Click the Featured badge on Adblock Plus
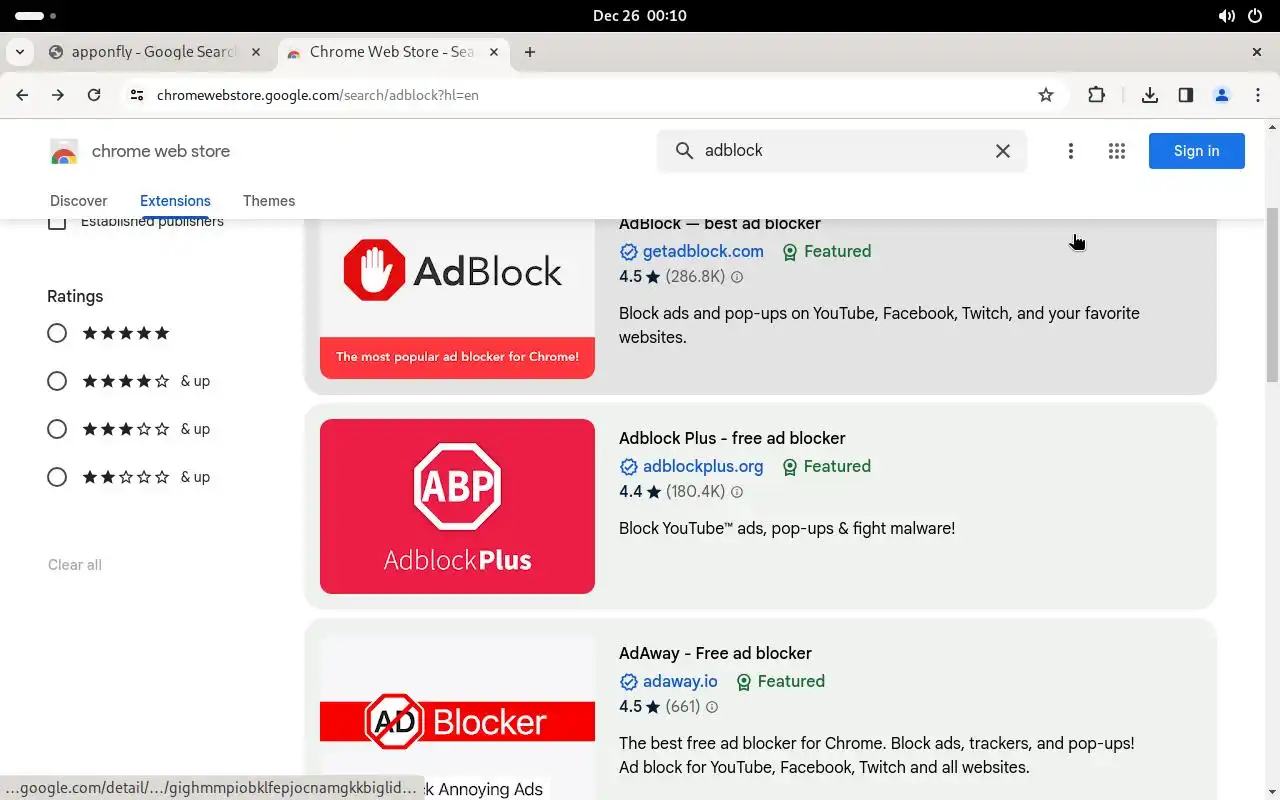The image size is (1280, 800). click(x=826, y=467)
